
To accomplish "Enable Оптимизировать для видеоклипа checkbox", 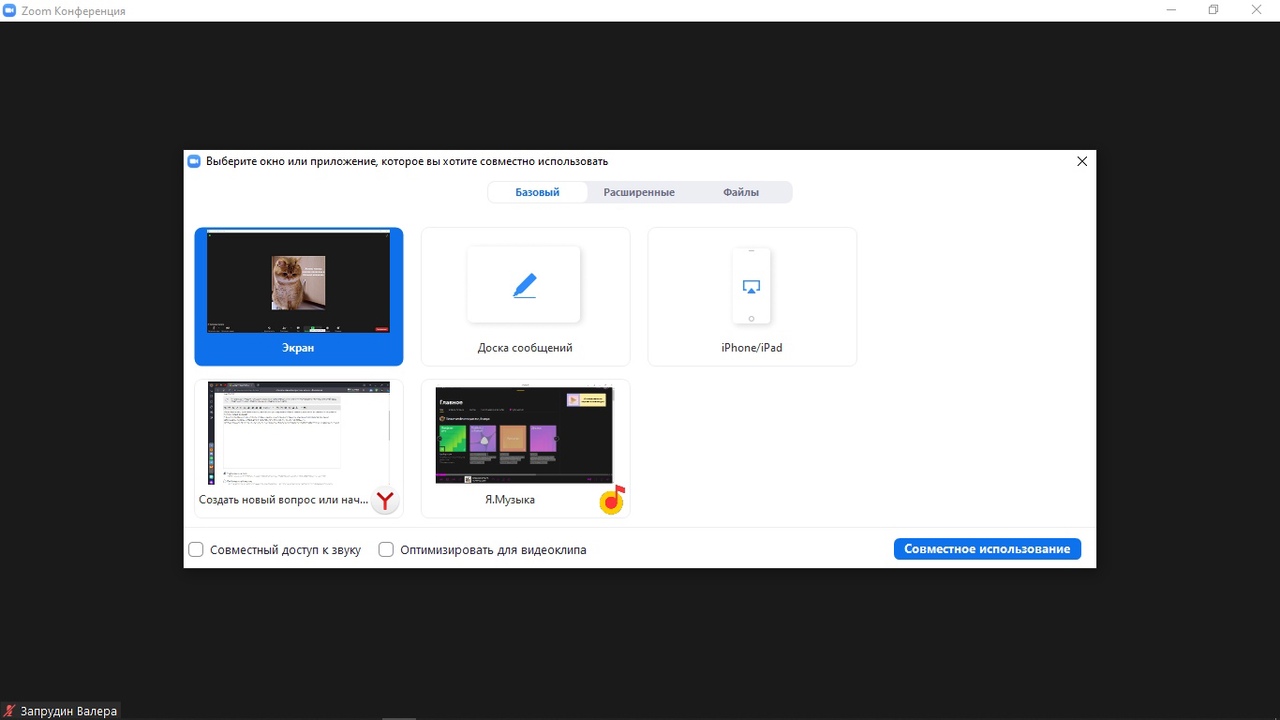I will pyautogui.click(x=386, y=550).
